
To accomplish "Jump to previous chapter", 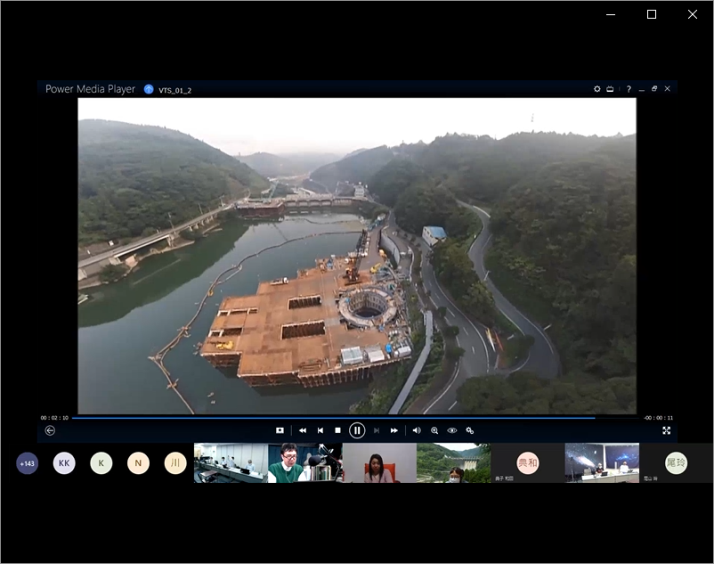I will pyautogui.click(x=320, y=430).
